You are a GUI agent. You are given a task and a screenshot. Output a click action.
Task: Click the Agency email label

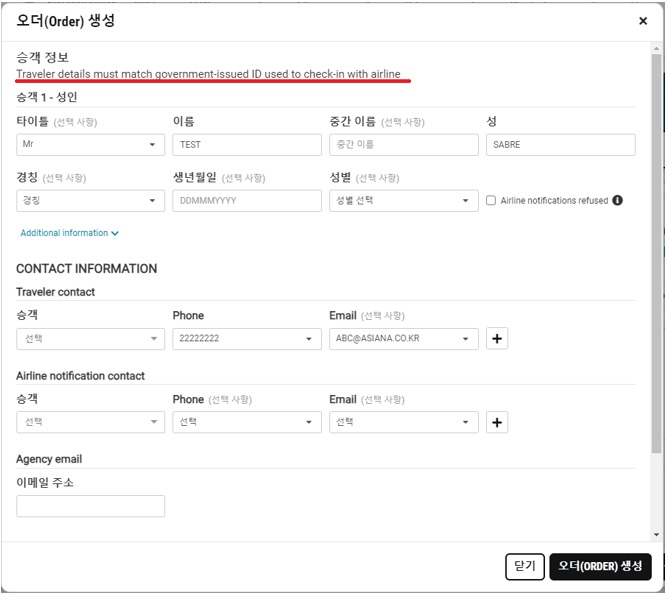(x=49, y=459)
